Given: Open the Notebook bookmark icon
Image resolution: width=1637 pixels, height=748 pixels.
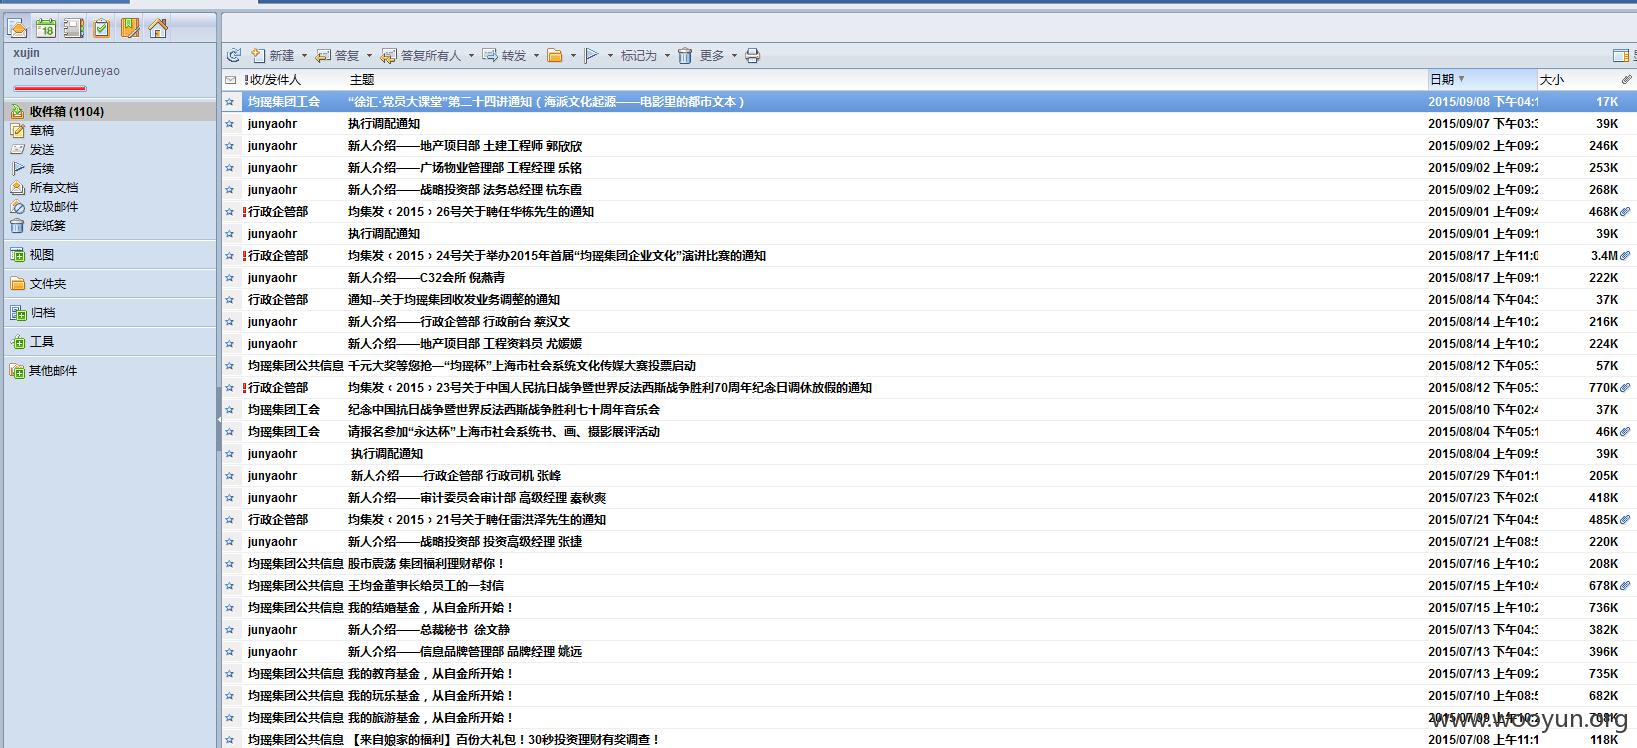Looking at the screenshot, I should point(129,28).
